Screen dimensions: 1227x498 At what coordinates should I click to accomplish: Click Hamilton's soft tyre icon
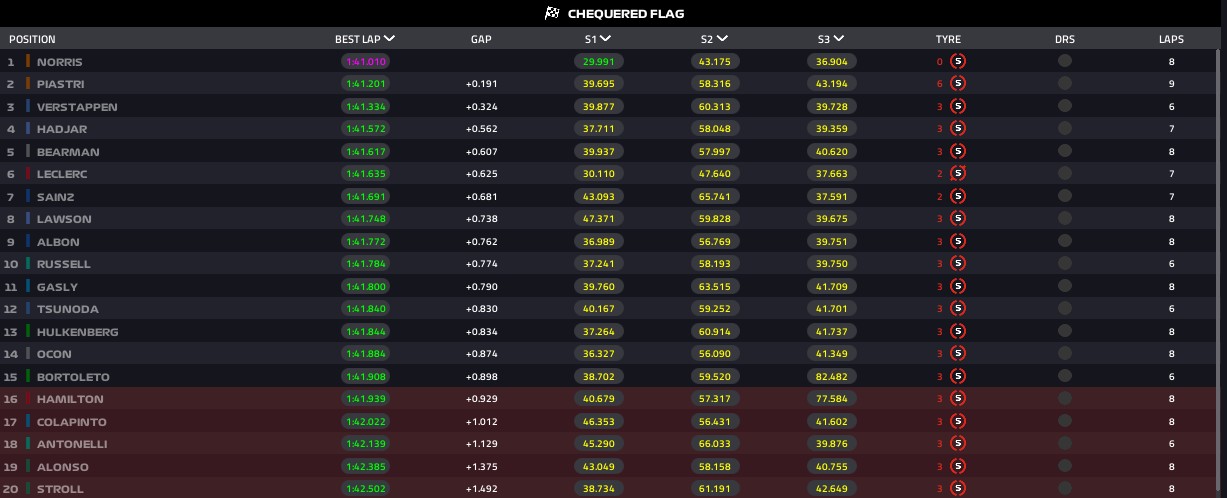tap(957, 399)
